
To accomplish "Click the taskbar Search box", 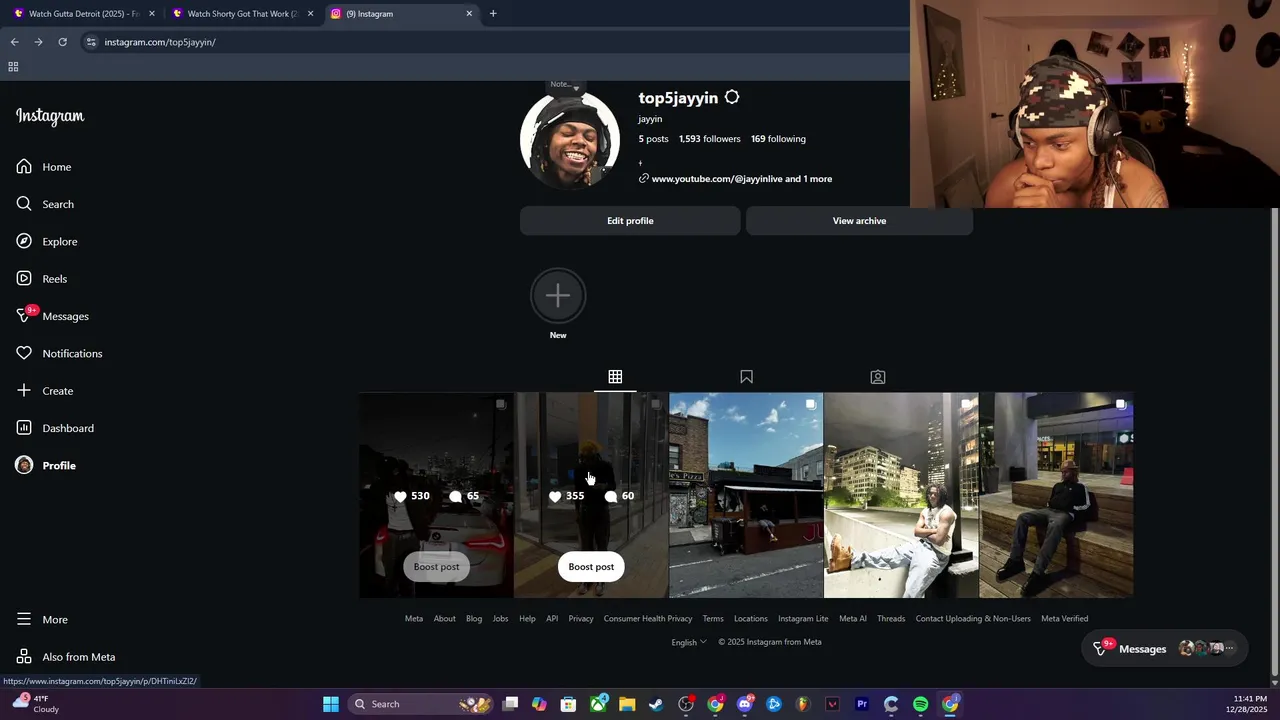I will [x=420, y=704].
